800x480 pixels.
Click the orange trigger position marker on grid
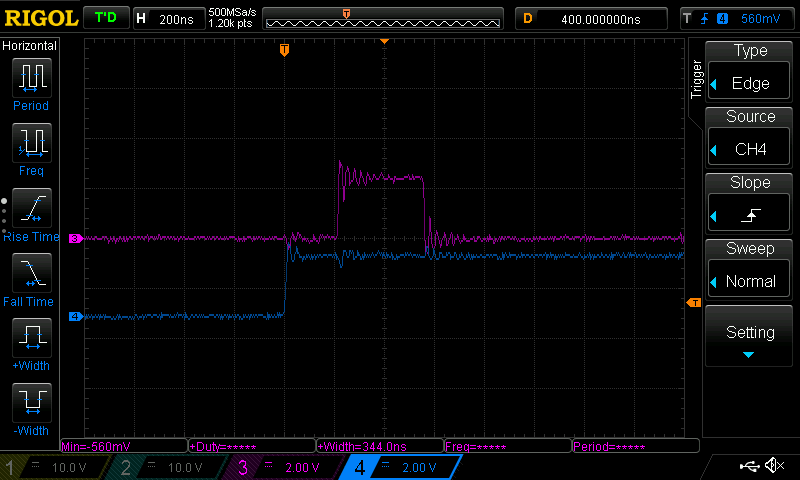pos(284,49)
